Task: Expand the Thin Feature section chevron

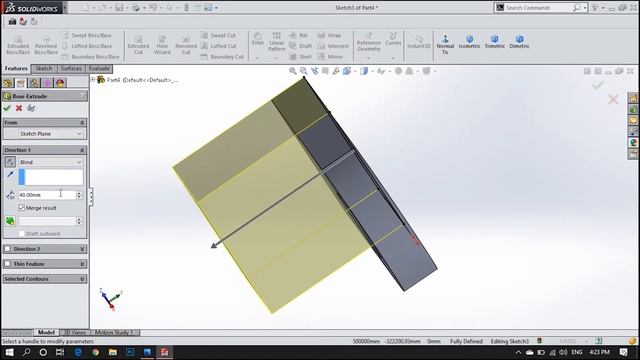Action: (x=82, y=264)
